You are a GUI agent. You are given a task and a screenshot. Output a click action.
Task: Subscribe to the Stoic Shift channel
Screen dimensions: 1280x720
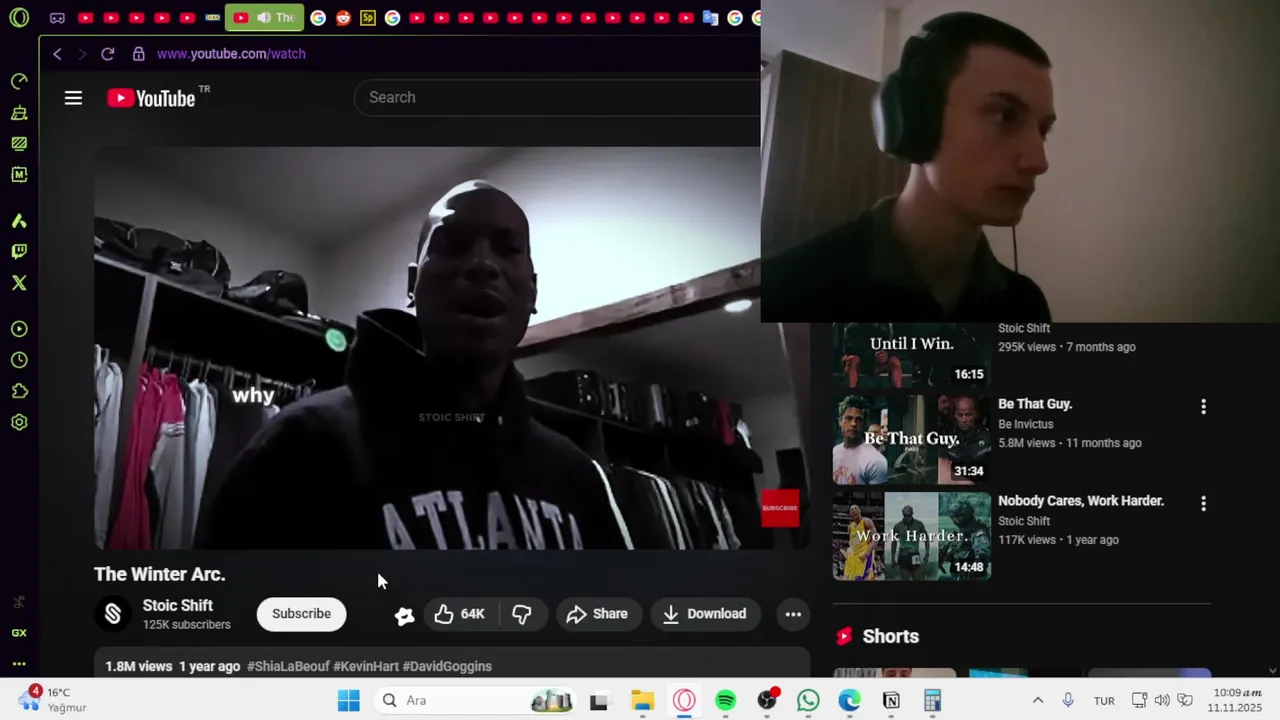301,614
